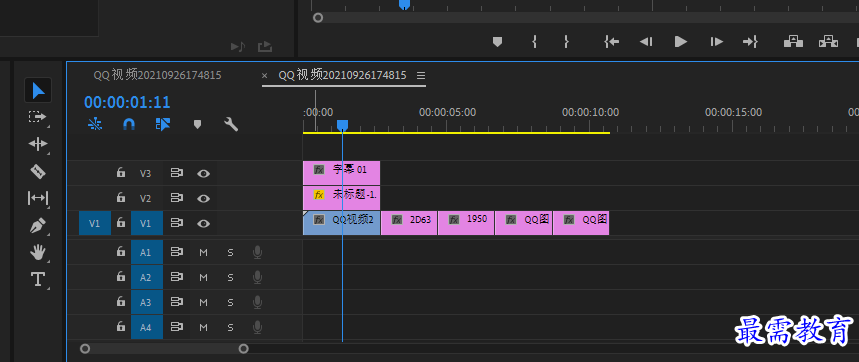
Task: Solo track A1
Action: tap(230, 252)
